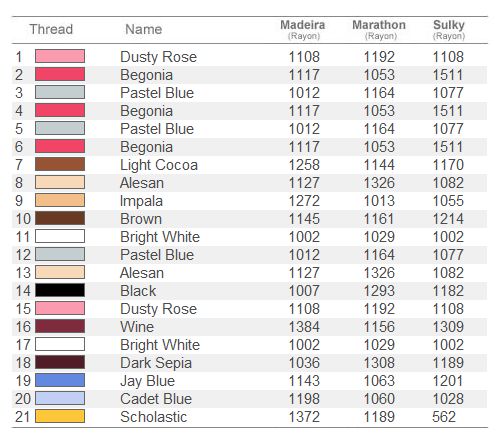
Task: Click Madeira code 1258 for Light Cocoa
Action: tap(304, 165)
